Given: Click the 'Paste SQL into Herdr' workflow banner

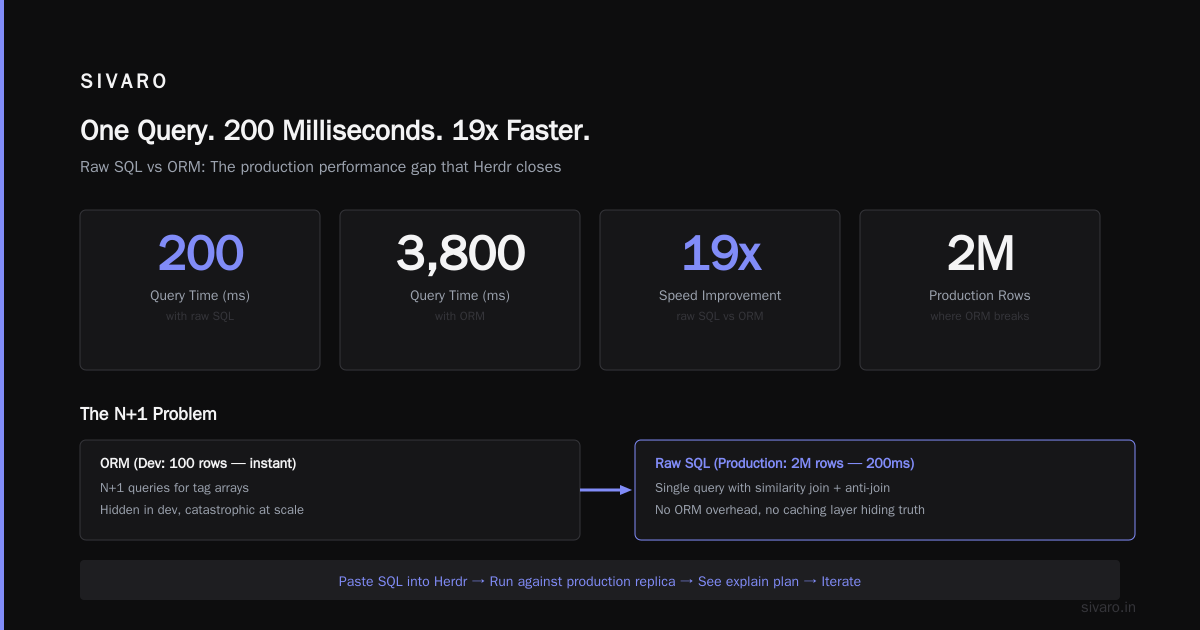Looking at the screenshot, I should pyautogui.click(x=600, y=580).
